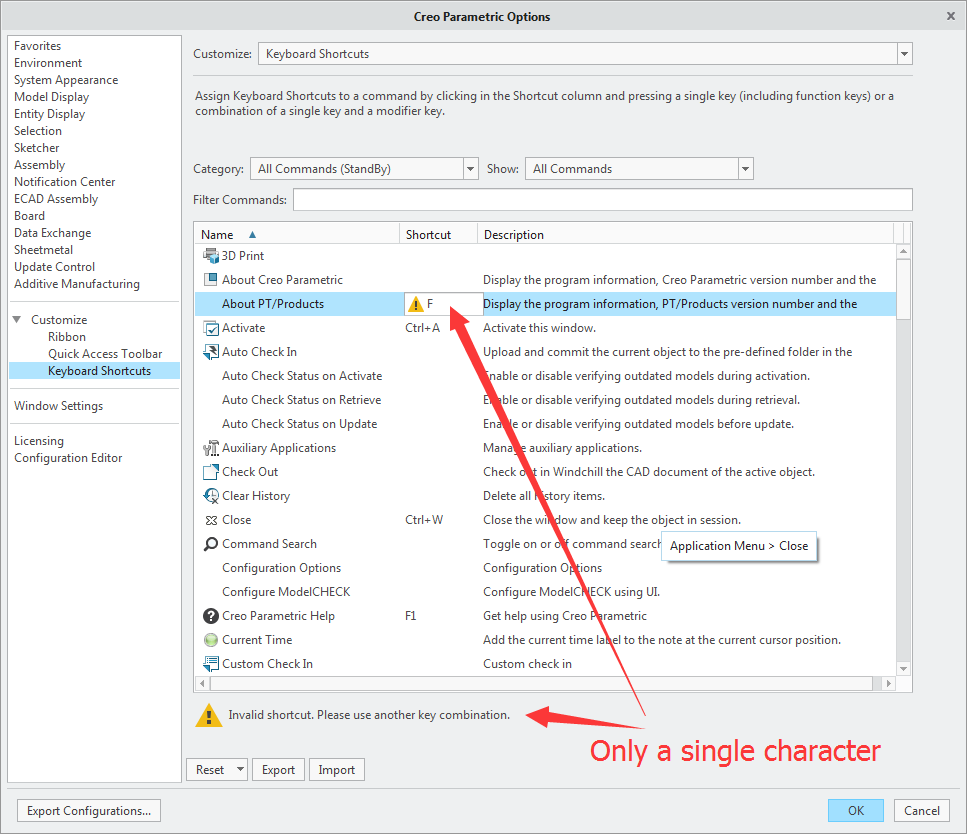Viewport: 967px width, 834px height.
Task: Select Model Display page
Action: point(52,97)
